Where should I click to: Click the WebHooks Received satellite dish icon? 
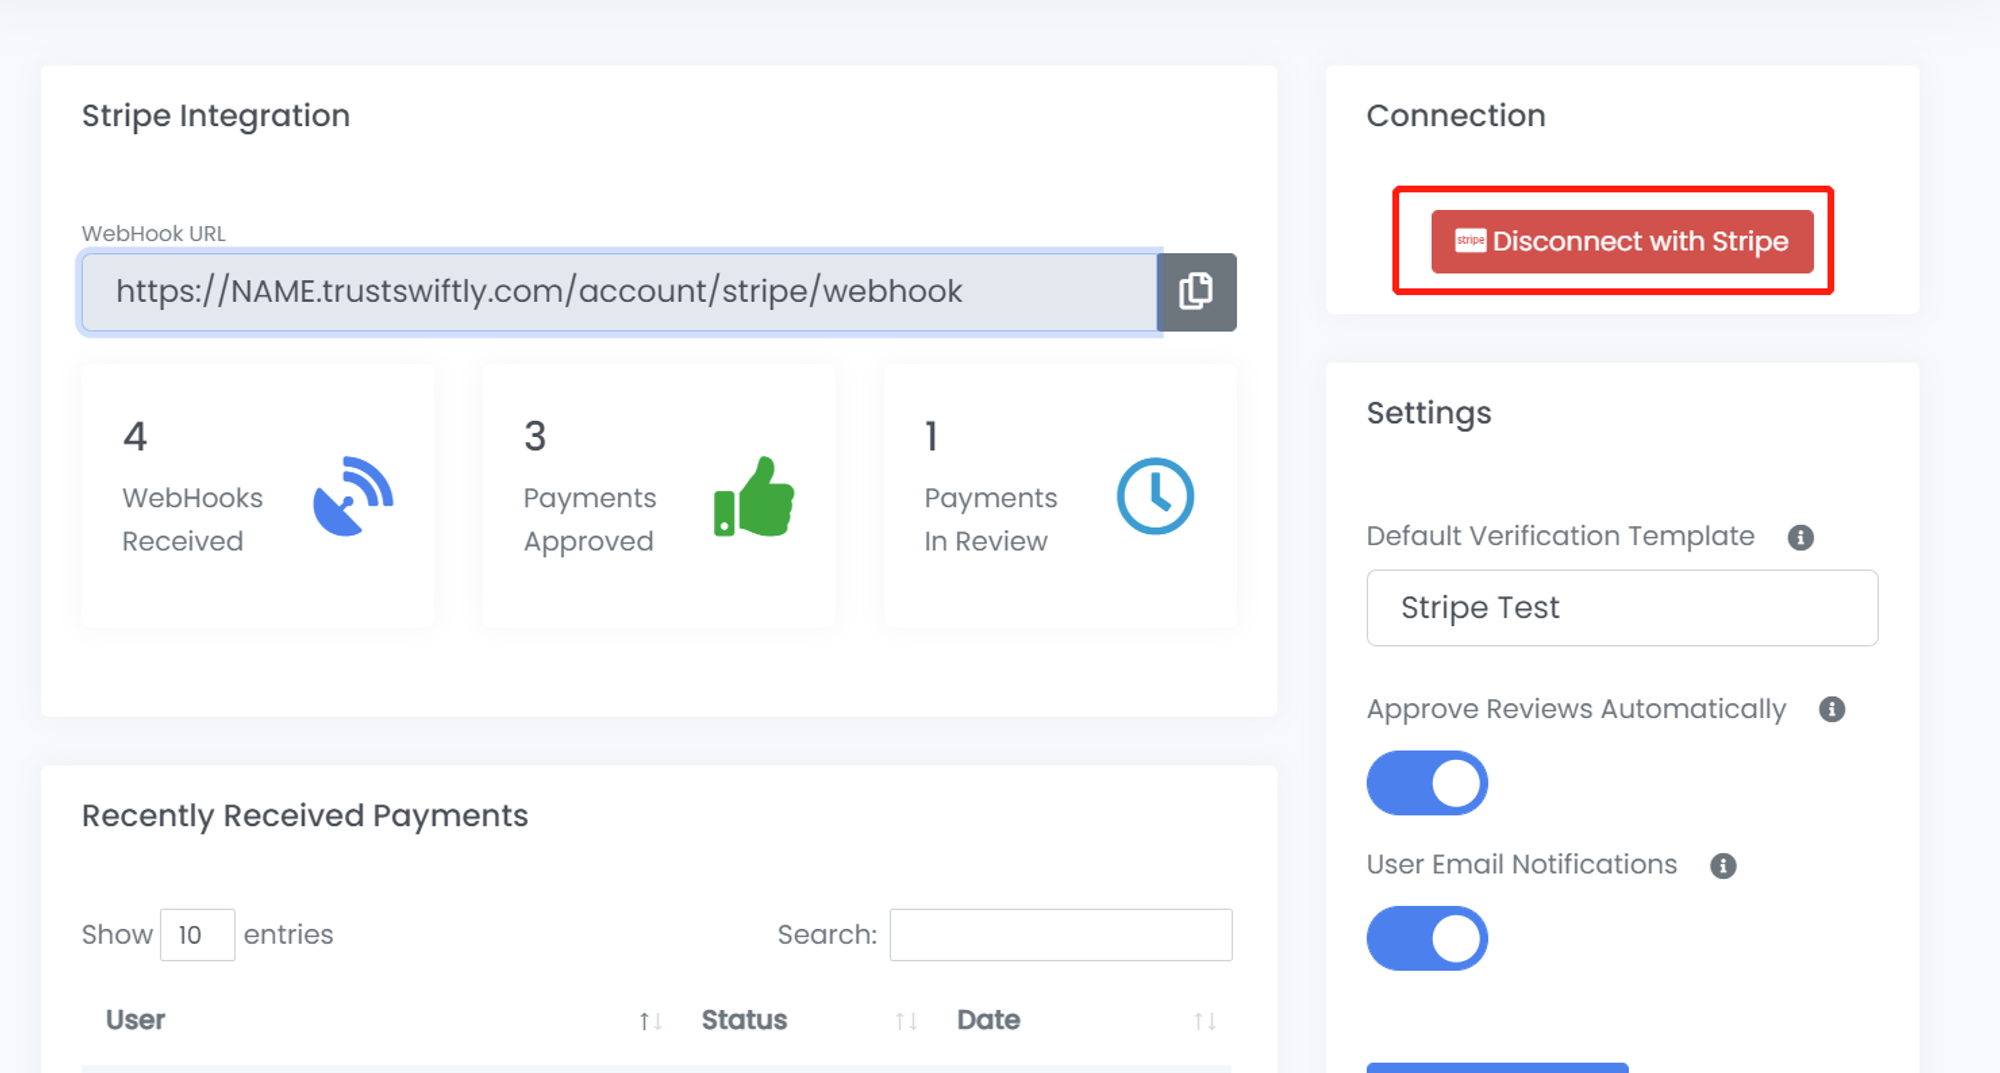353,497
